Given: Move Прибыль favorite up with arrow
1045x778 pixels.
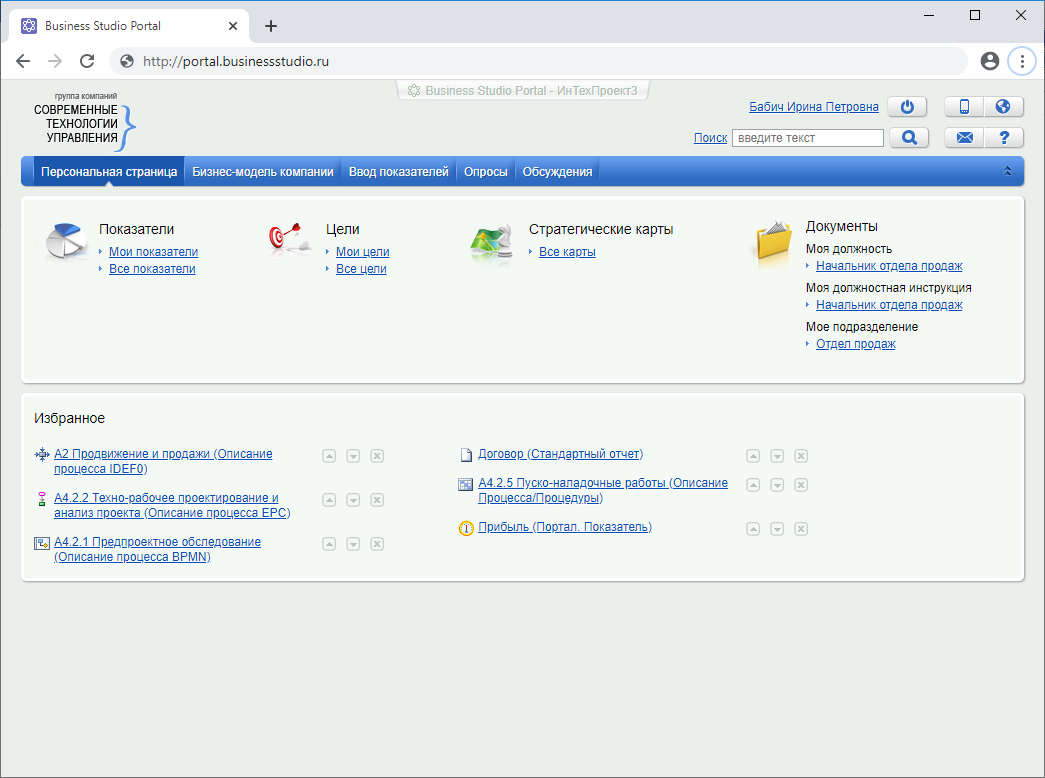Looking at the screenshot, I should (x=753, y=529).
